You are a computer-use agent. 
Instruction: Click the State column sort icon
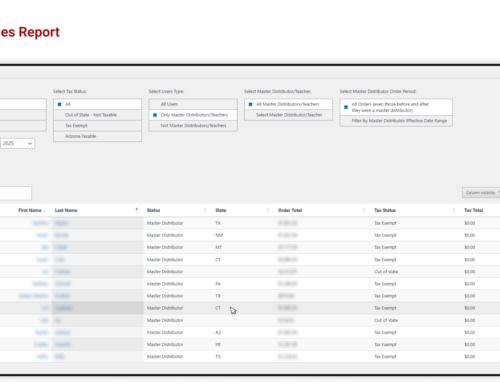point(268,210)
